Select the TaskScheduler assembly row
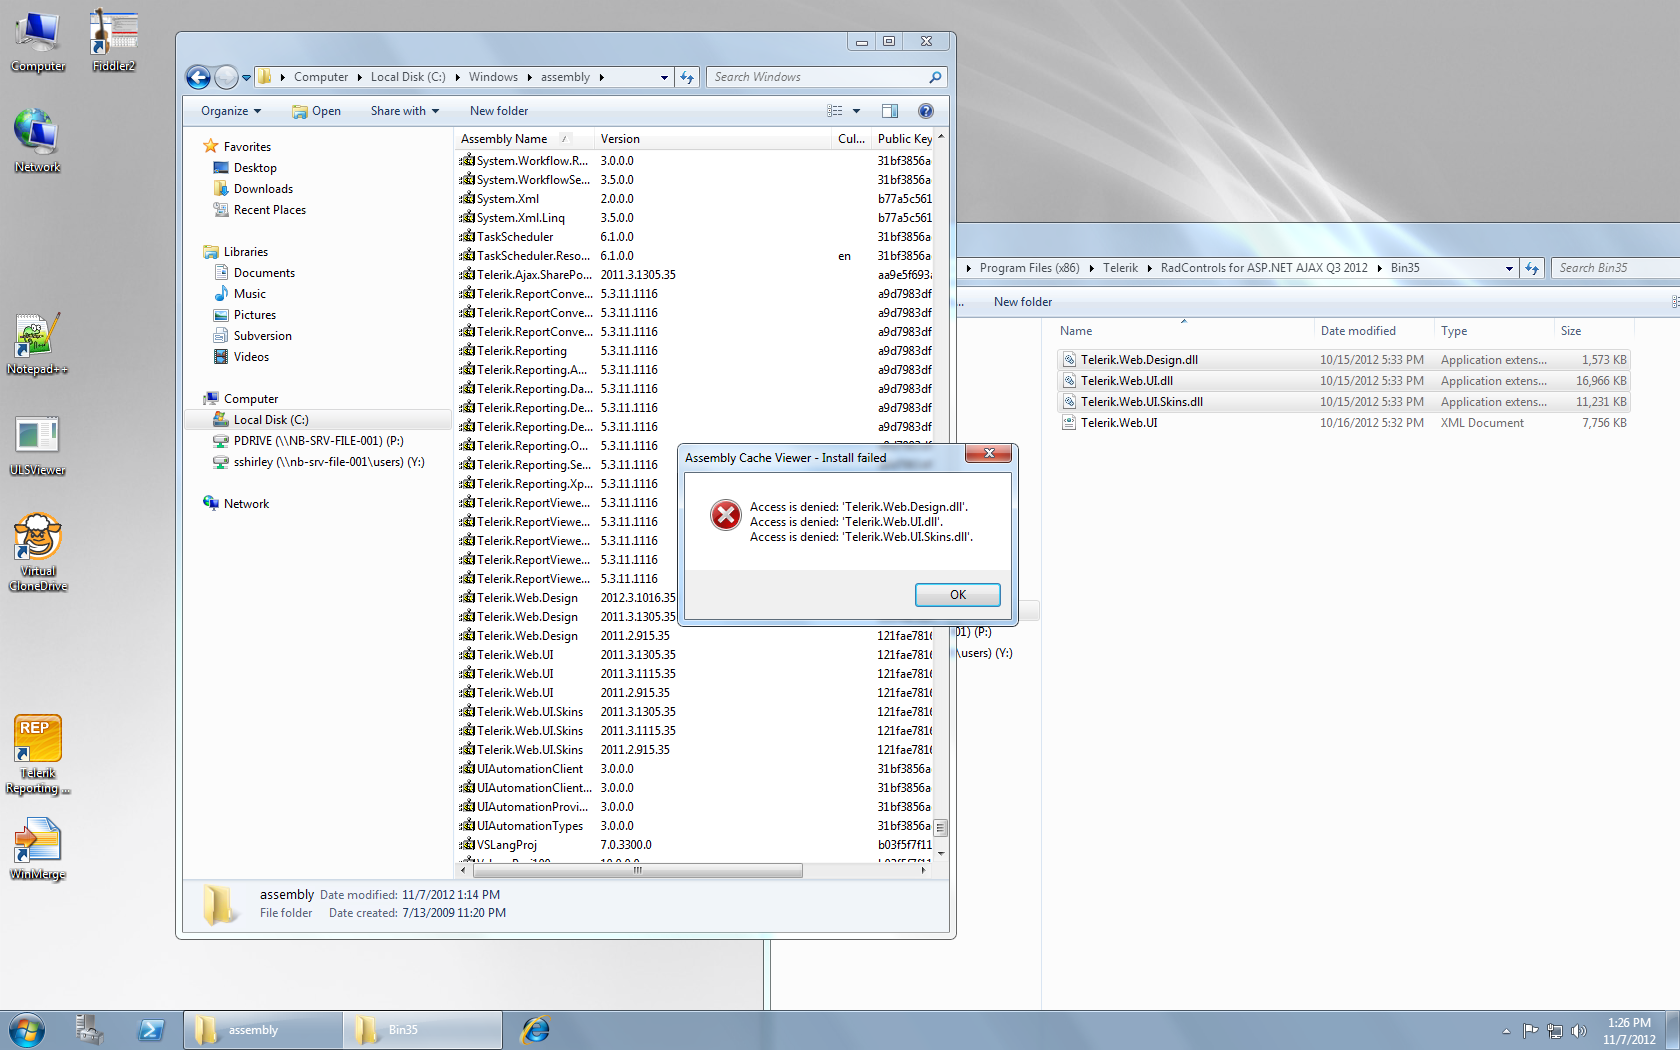1680x1050 pixels. [695, 237]
